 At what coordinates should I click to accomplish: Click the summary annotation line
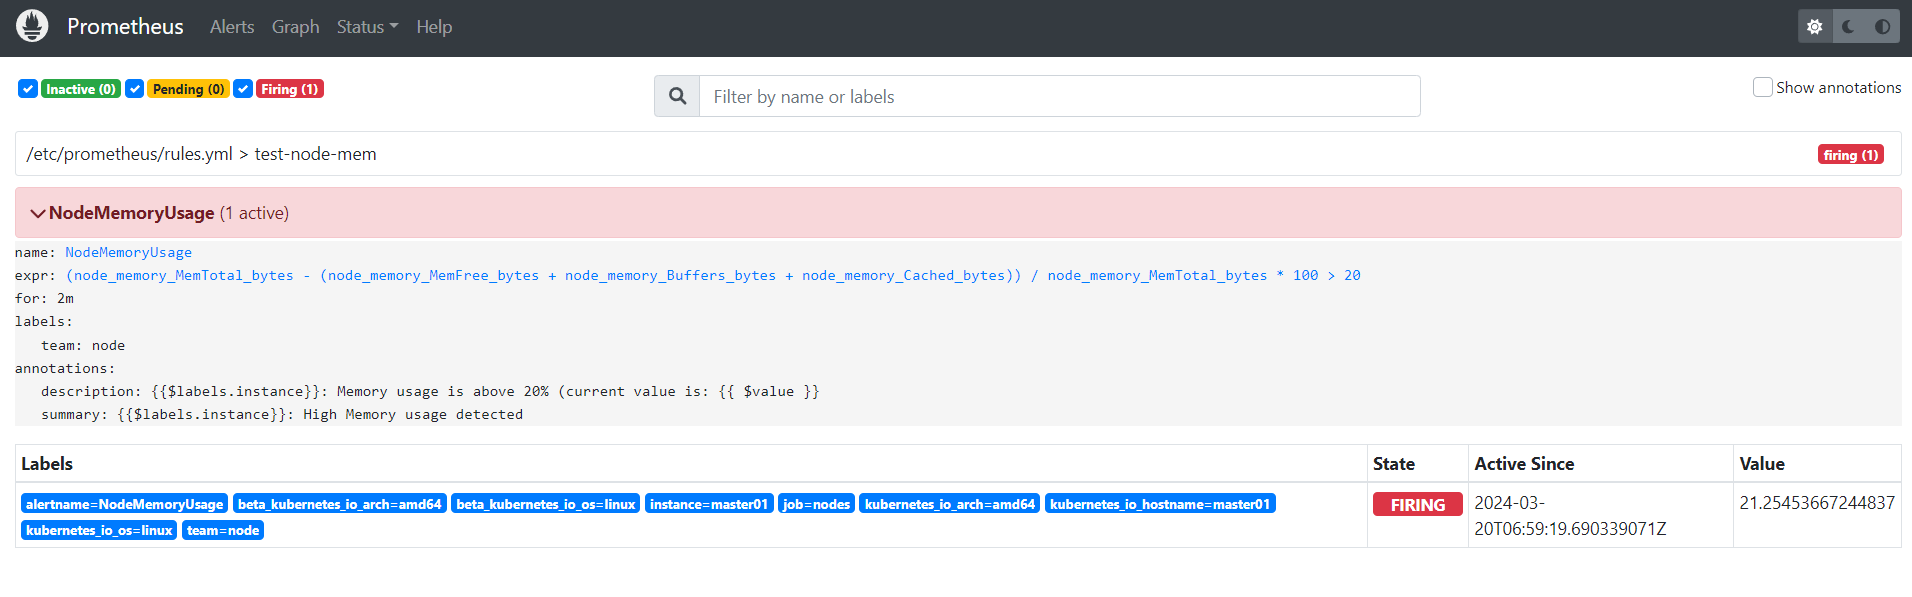tap(282, 415)
